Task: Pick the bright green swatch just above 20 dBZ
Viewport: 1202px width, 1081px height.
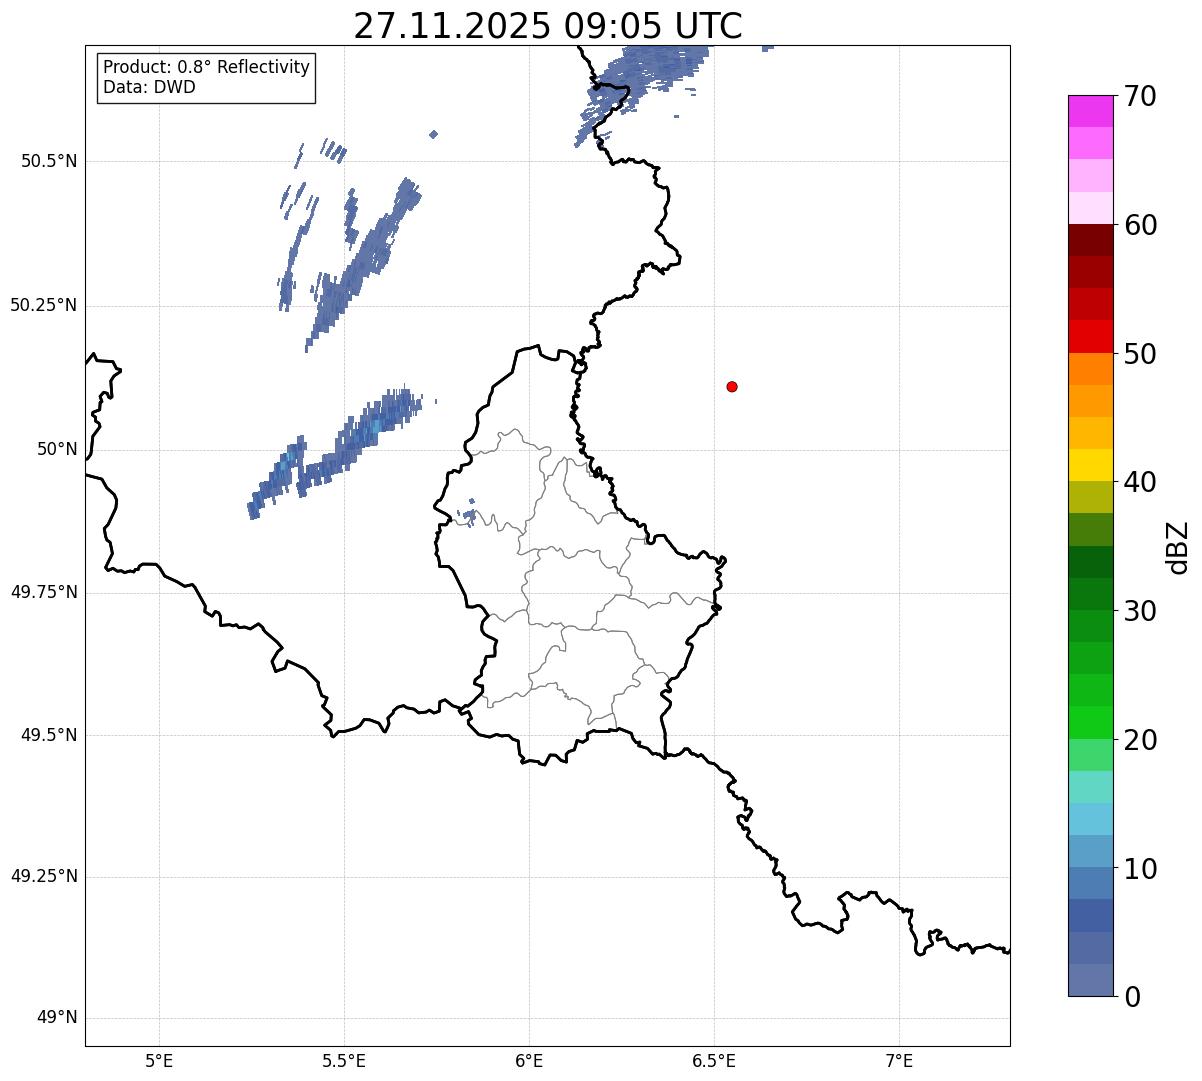Action: [1090, 723]
